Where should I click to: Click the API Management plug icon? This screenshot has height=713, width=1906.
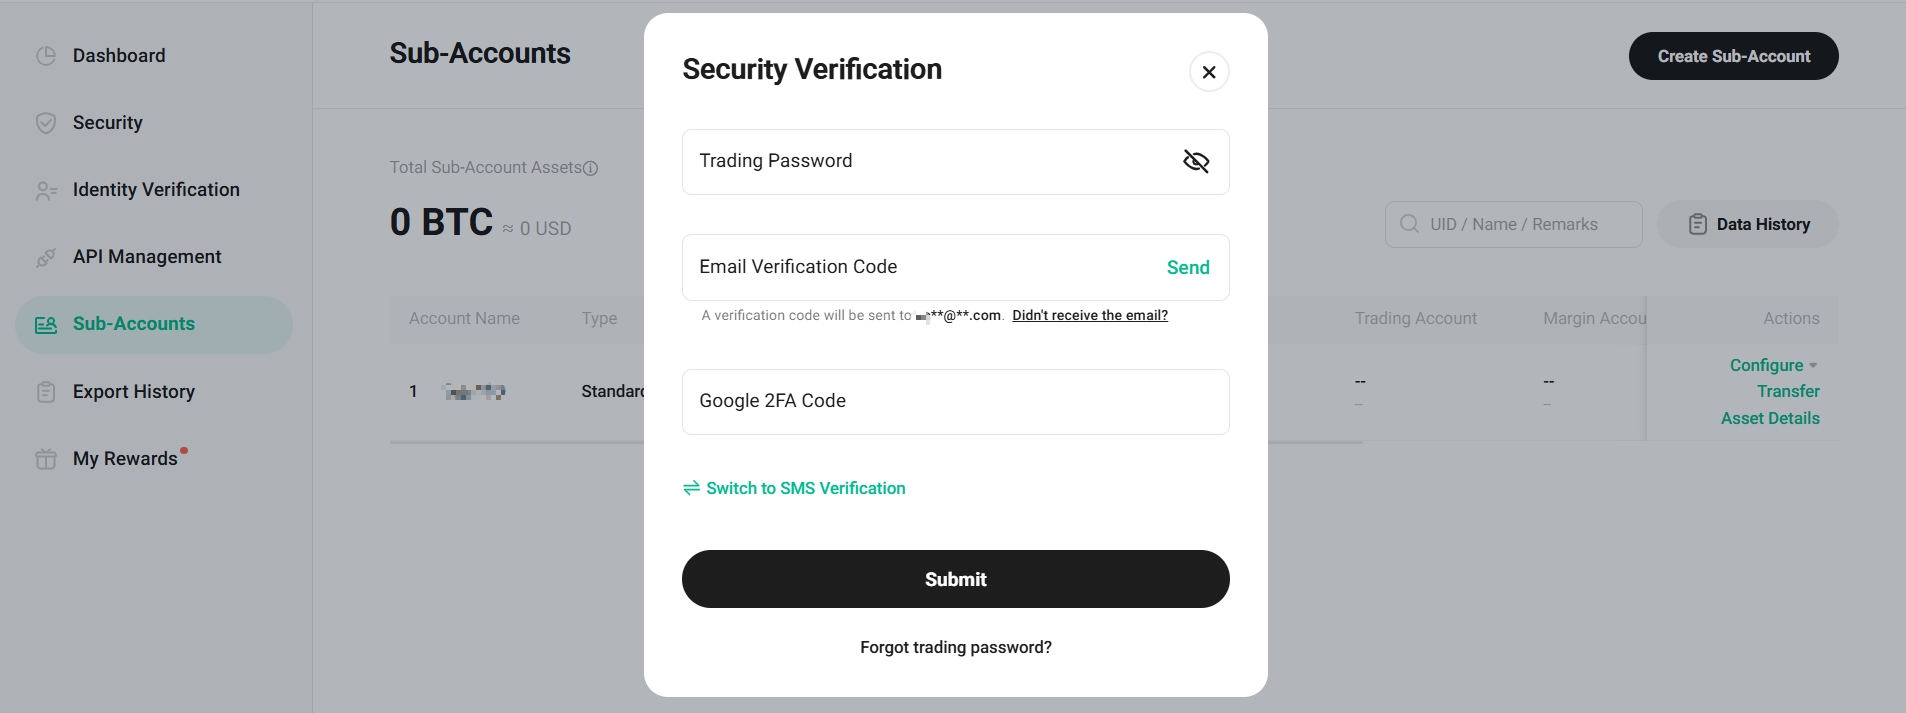[46, 258]
